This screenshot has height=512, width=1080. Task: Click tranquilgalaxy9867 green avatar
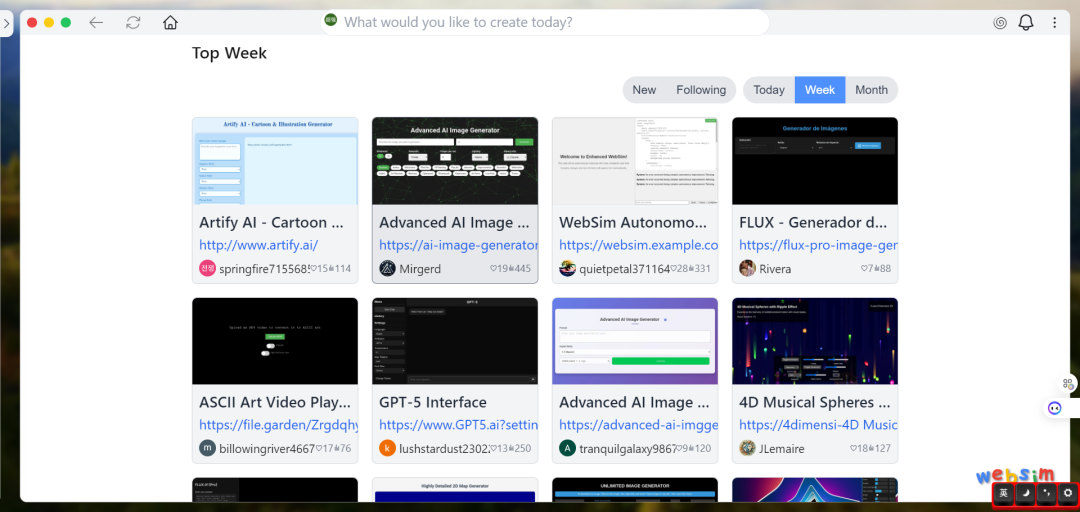click(568, 448)
